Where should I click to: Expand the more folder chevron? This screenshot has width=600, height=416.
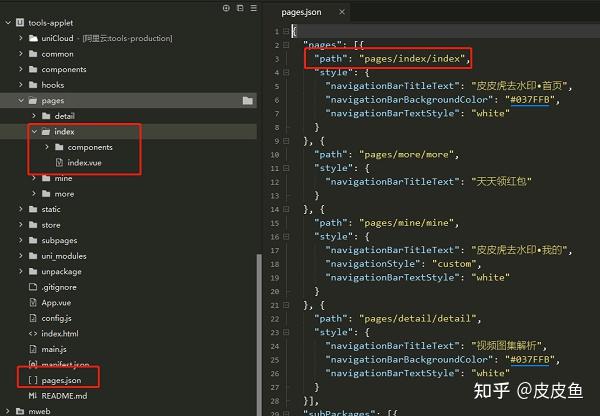pos(34,194)
